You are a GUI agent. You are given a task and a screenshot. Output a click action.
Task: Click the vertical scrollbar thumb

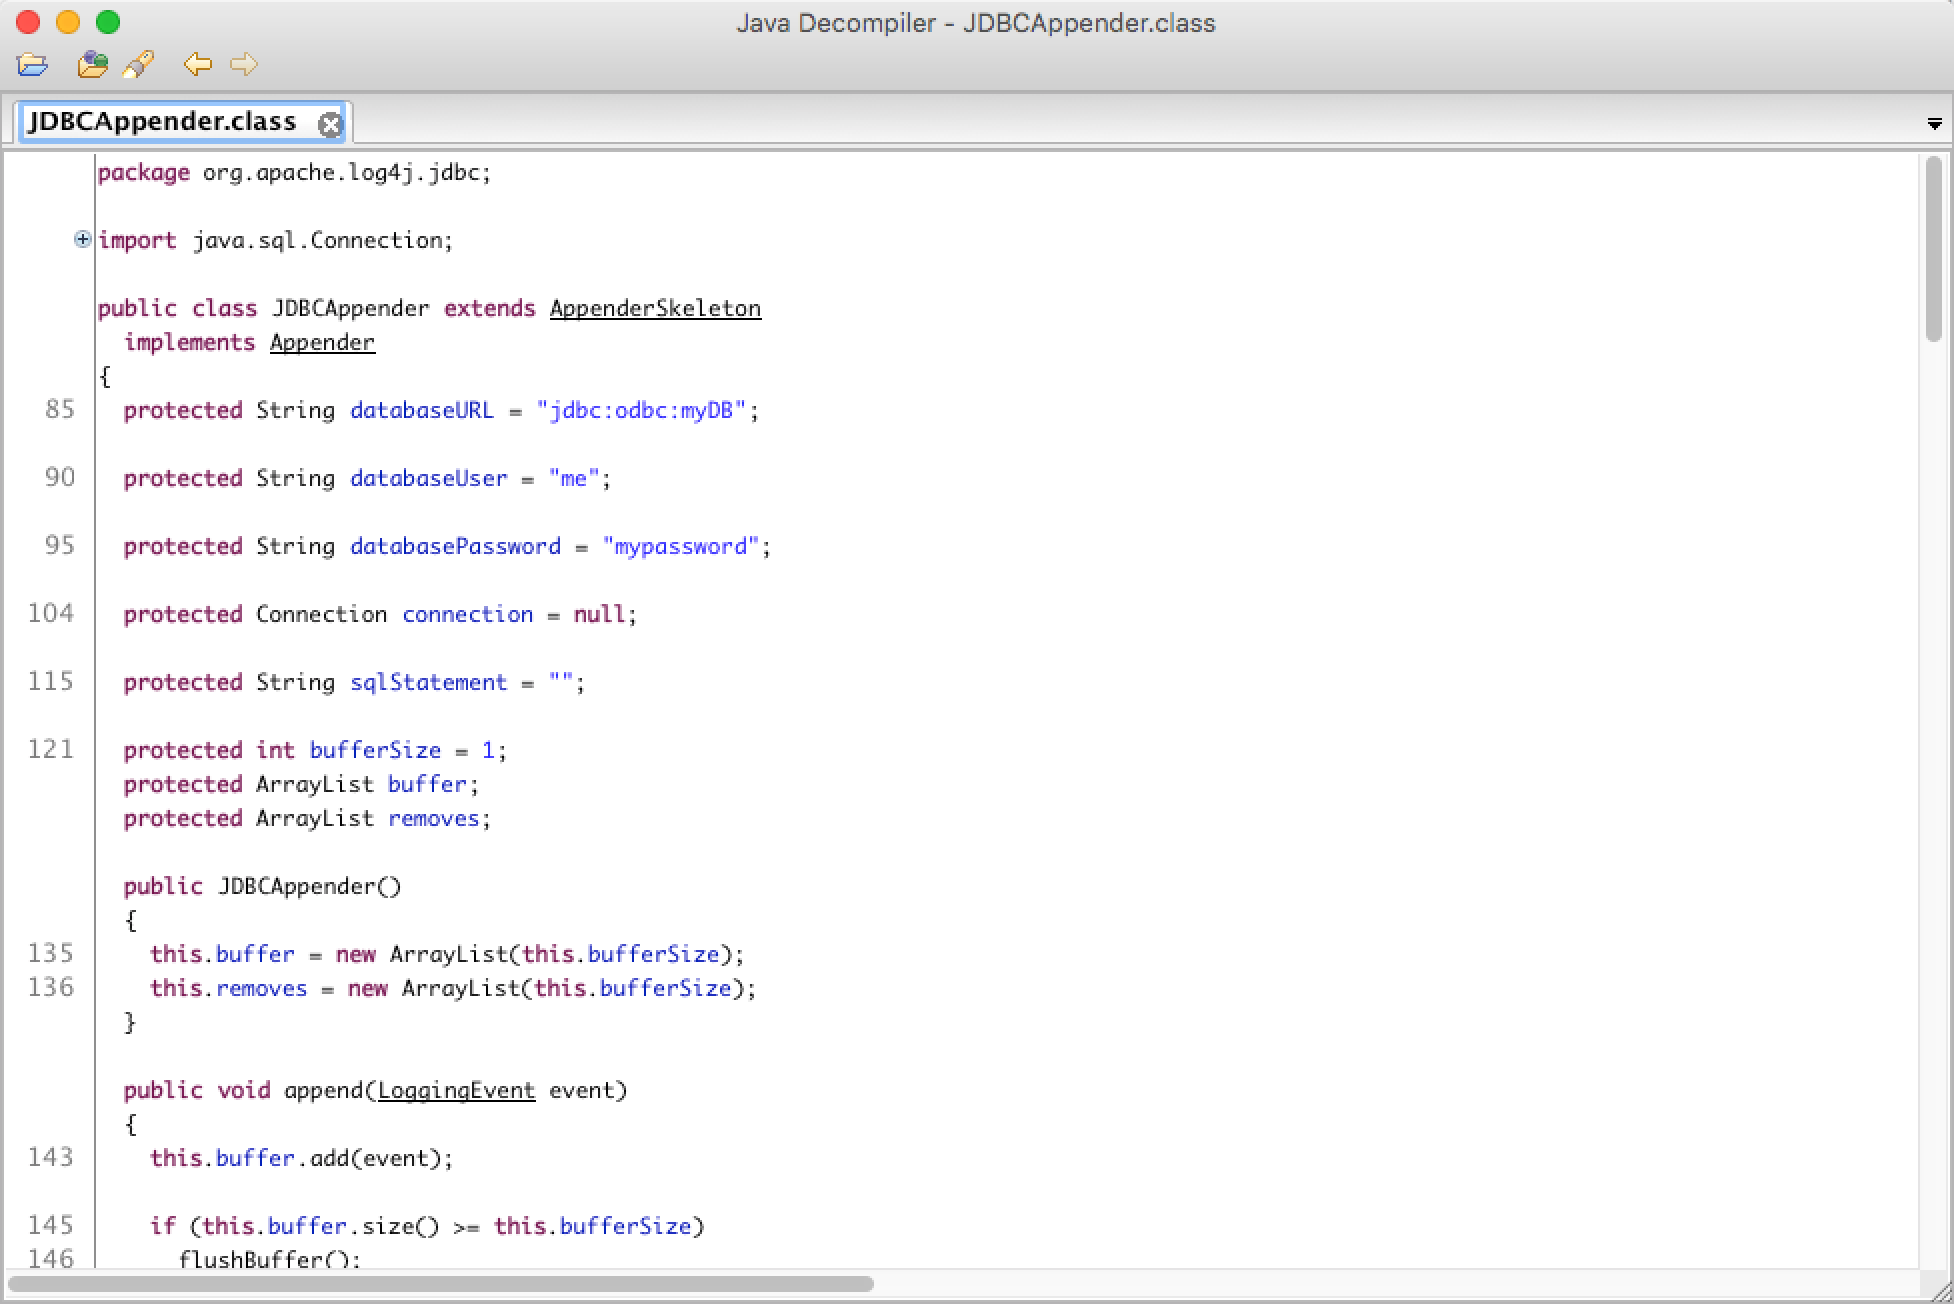(1933, 250)
